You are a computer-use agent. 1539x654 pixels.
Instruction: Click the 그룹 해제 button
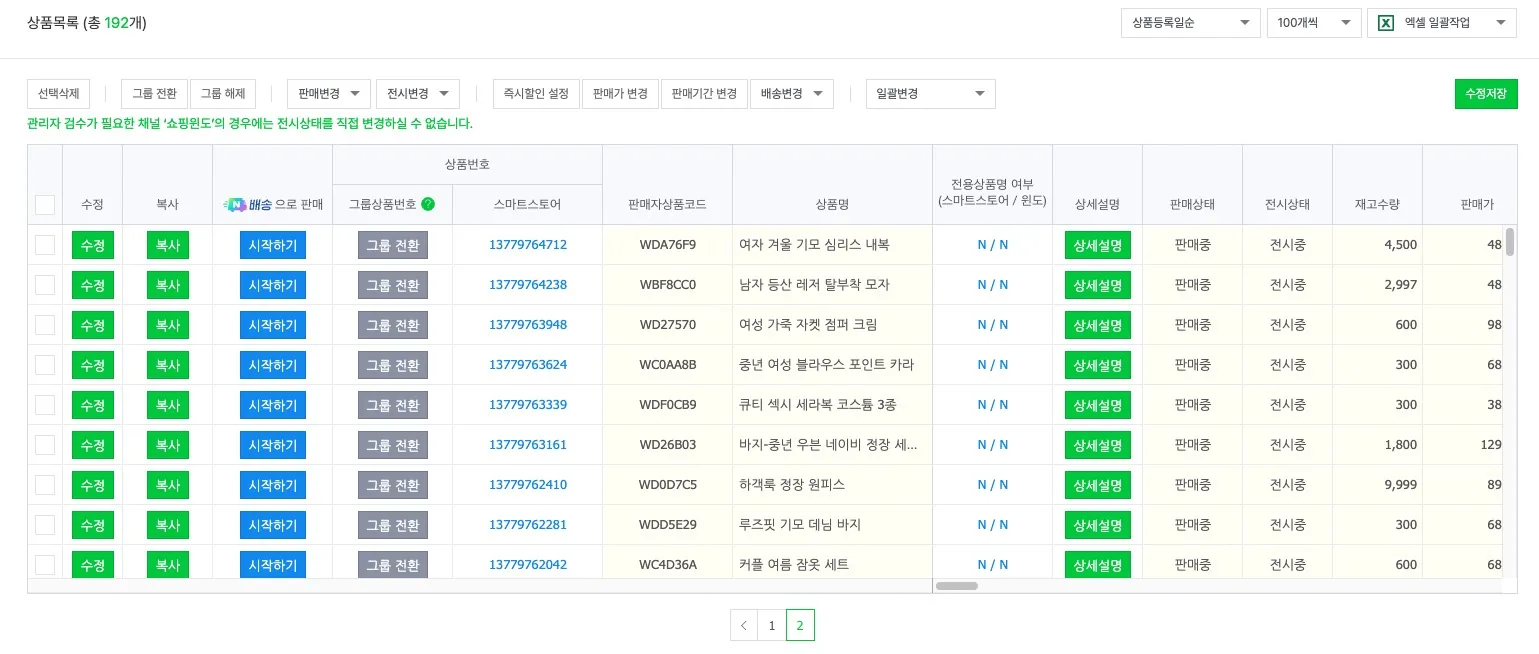pos(223,94)
